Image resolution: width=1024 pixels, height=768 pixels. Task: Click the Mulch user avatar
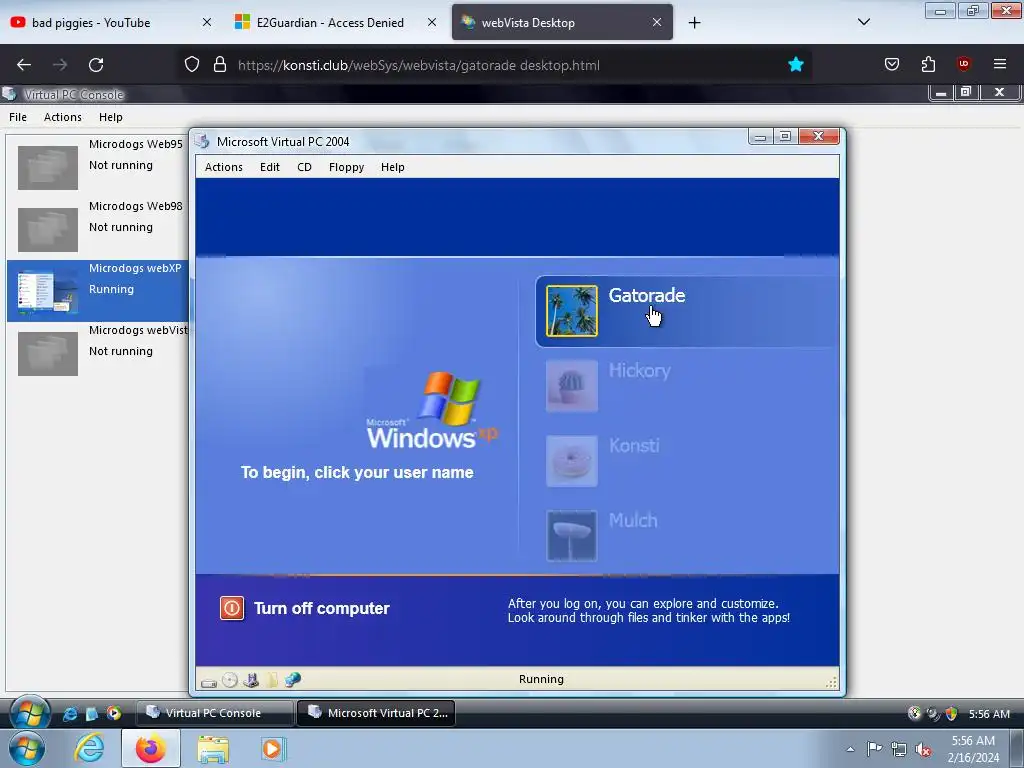pyautogui.click(x=571, y=536)
